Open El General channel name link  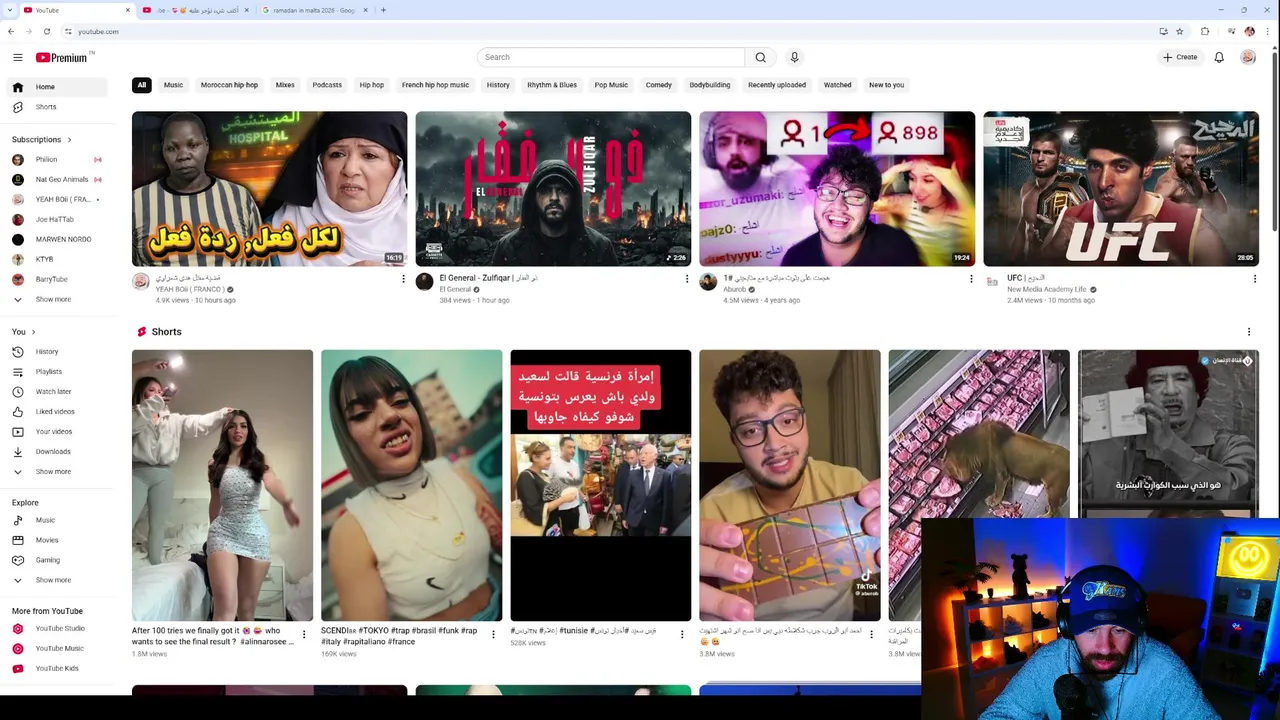coord(454,289)
